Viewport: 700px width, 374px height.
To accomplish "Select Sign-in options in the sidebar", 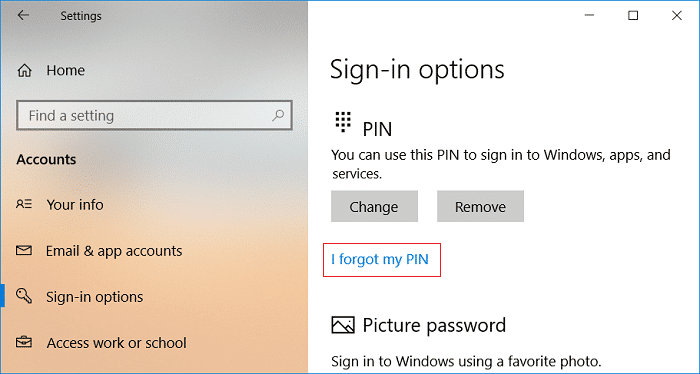I will (95, 297).
